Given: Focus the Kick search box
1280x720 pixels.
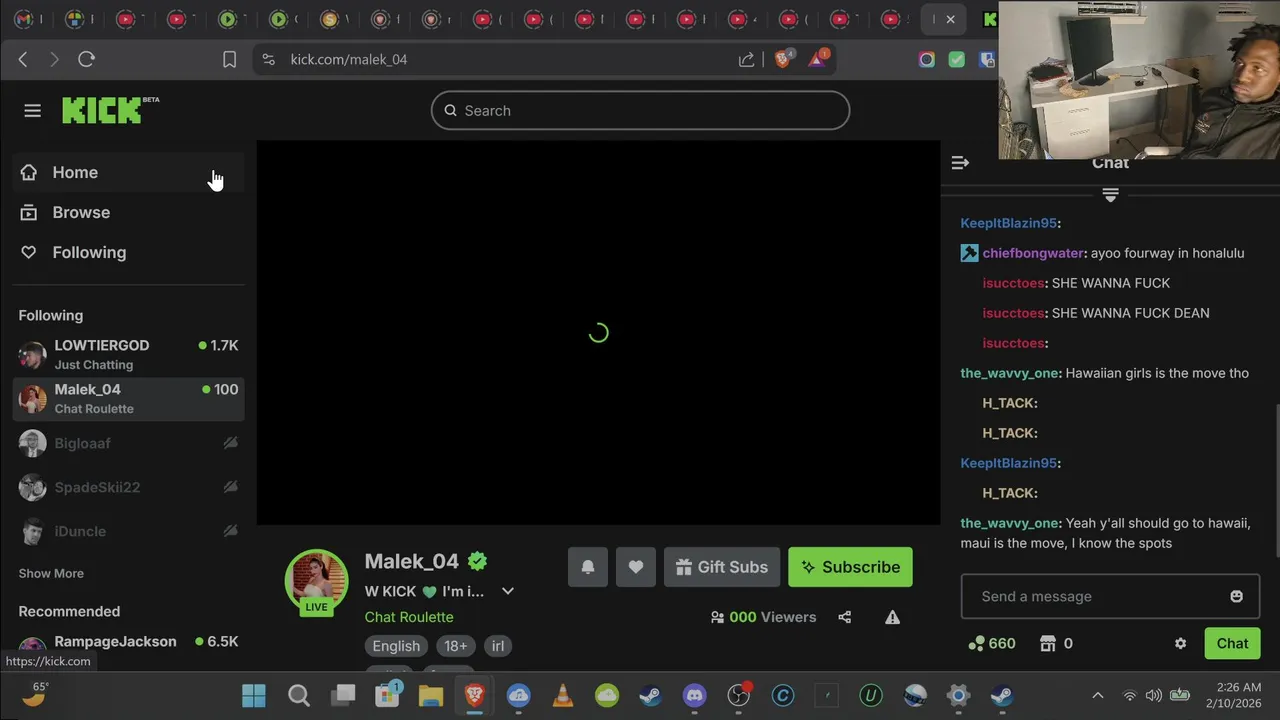Looking at the screenshot, I should 640,110.
